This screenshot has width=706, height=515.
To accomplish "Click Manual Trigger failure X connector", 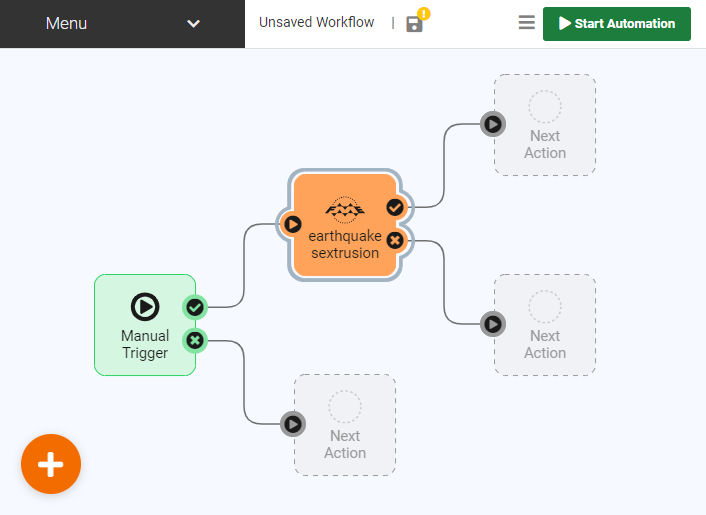I will click(195, 341).
